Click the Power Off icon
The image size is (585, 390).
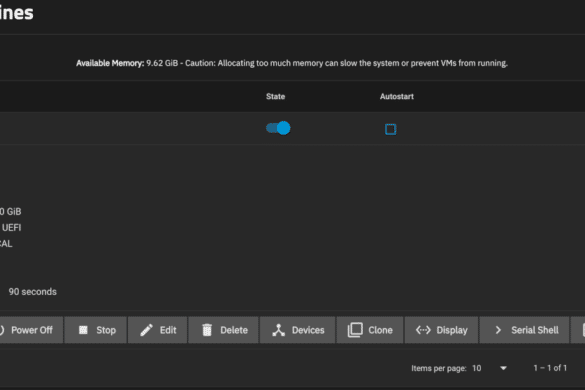pos(1,330)
